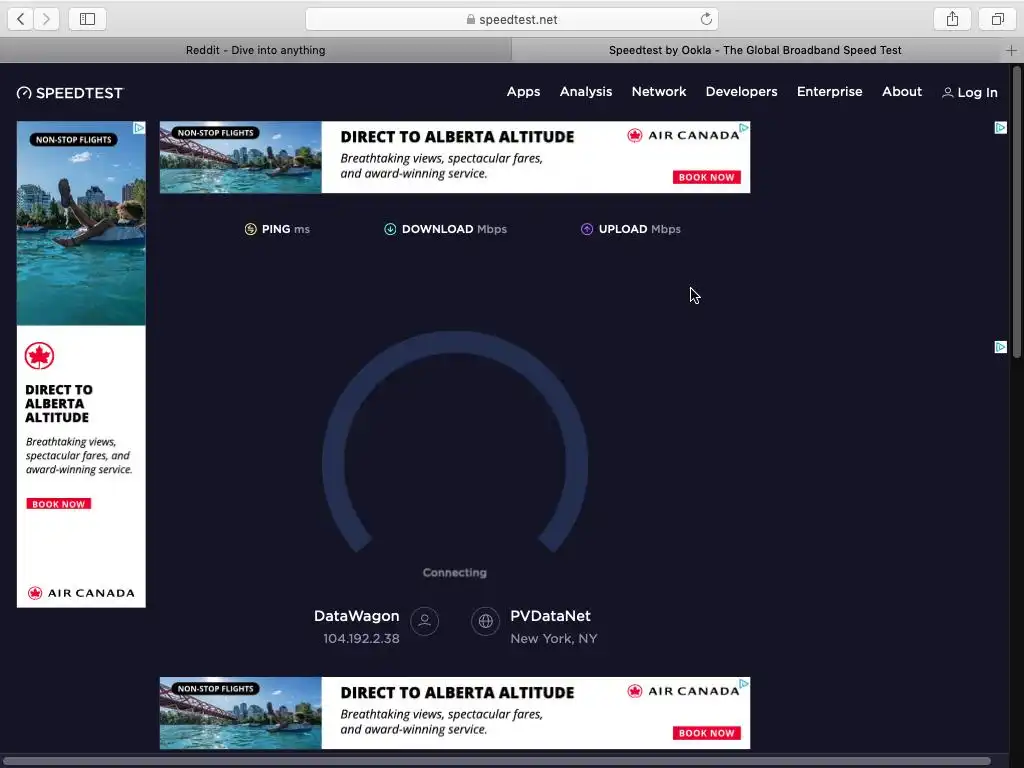This screenshot has height=768, width=1024.
Task: Open the Apps menu
Action: click(523, 92)
